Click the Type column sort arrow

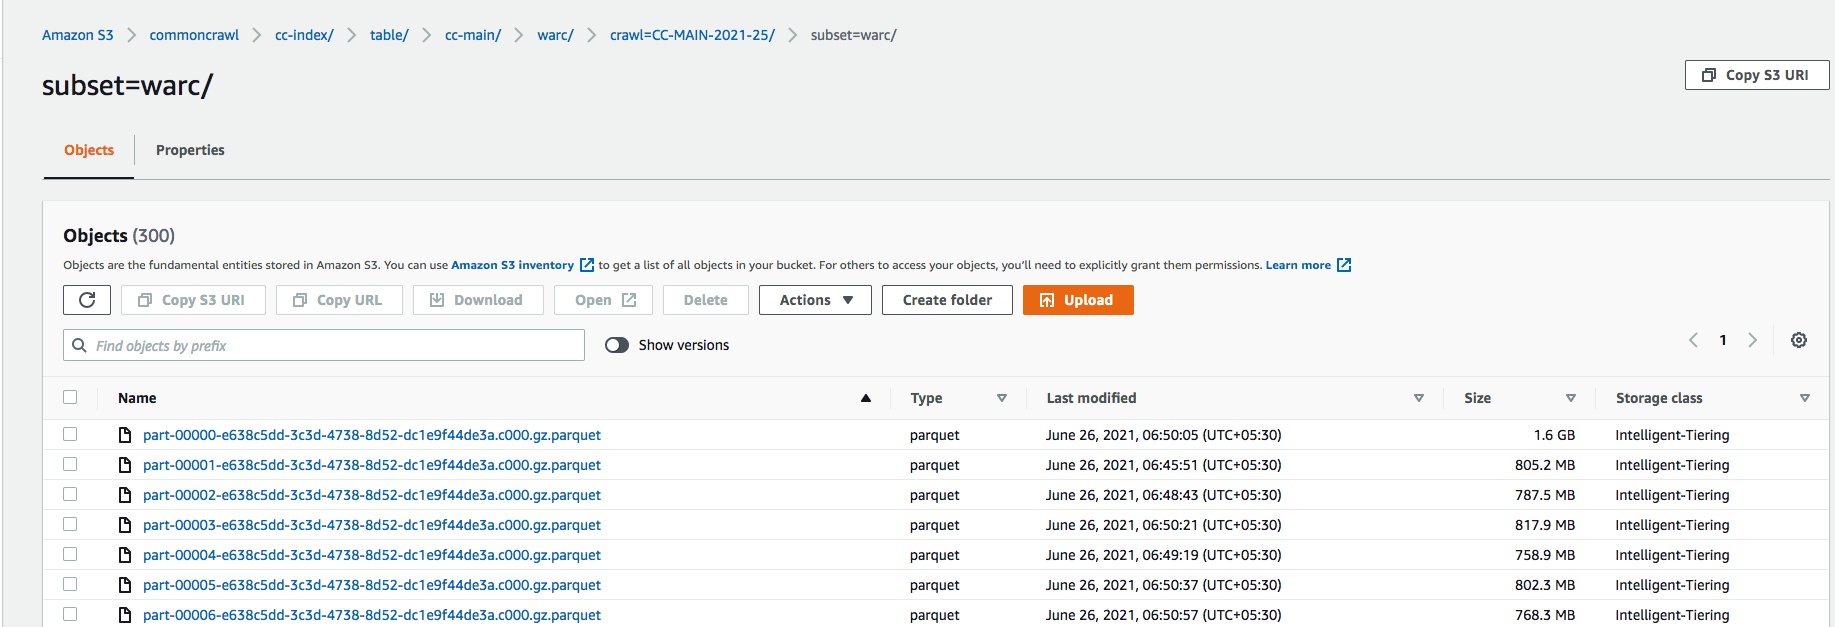[1002, 398]
